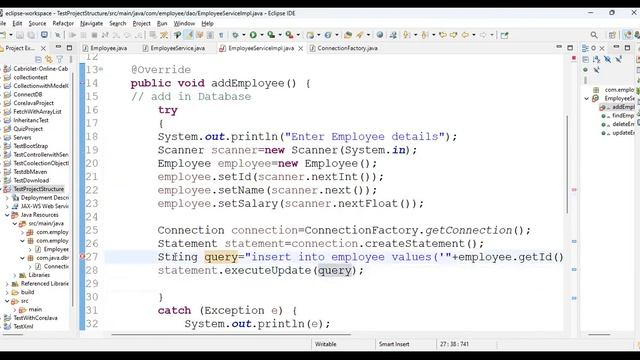Viewport: 640px width, 360px height.
Task: Click the Save toolbar icon
Action: coord(20,35)
